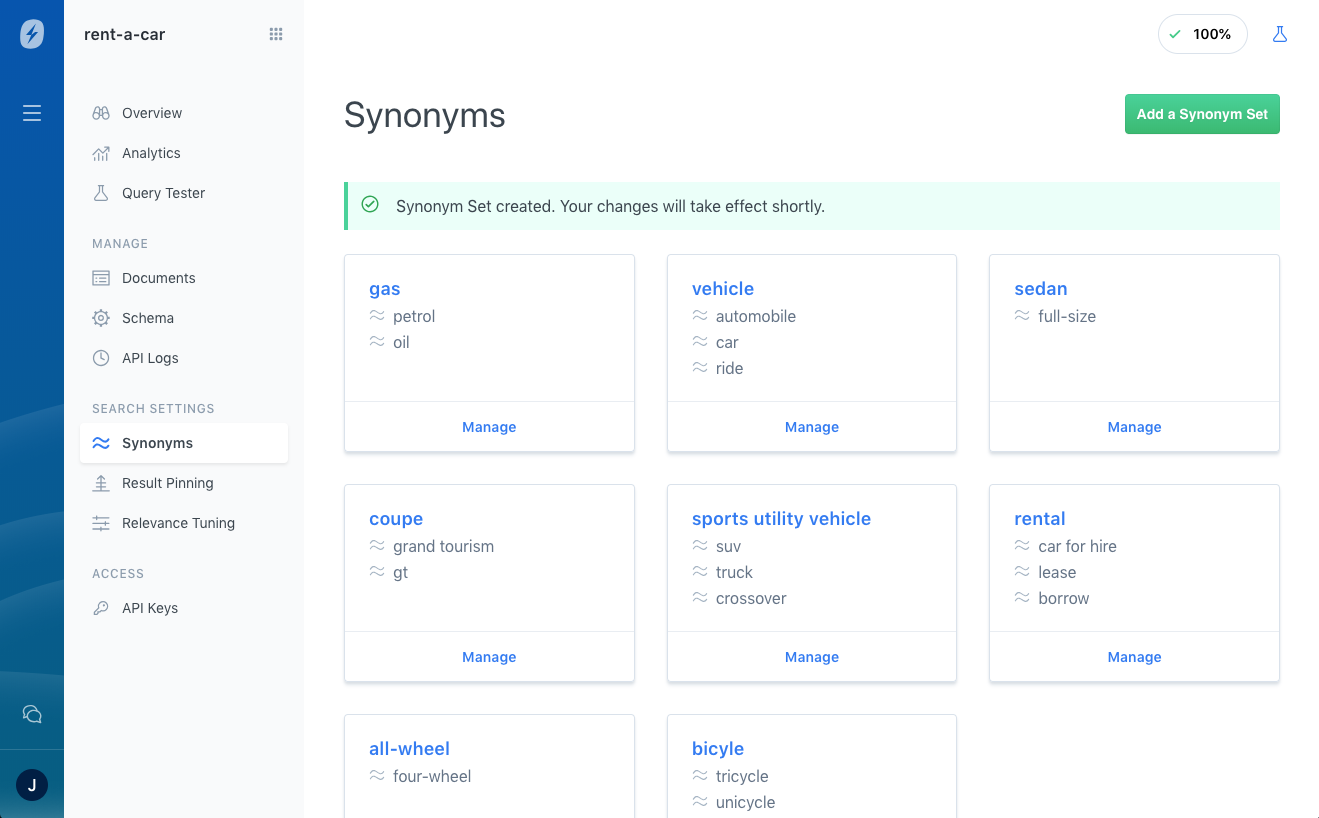Click sports utility vehicle title

[x=781, y=519]
